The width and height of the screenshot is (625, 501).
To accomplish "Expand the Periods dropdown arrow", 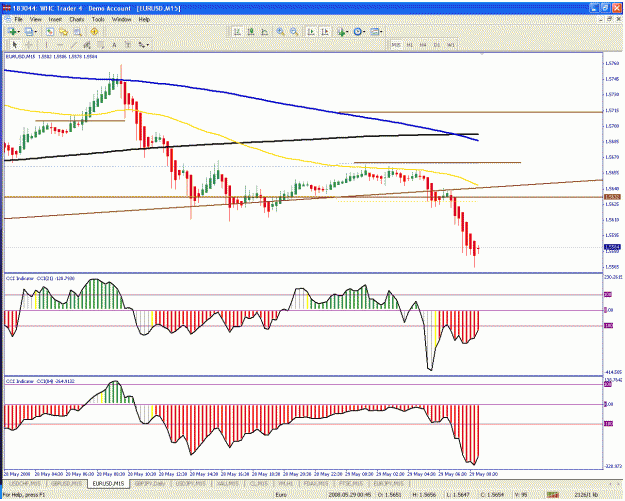I will [364, 32].
